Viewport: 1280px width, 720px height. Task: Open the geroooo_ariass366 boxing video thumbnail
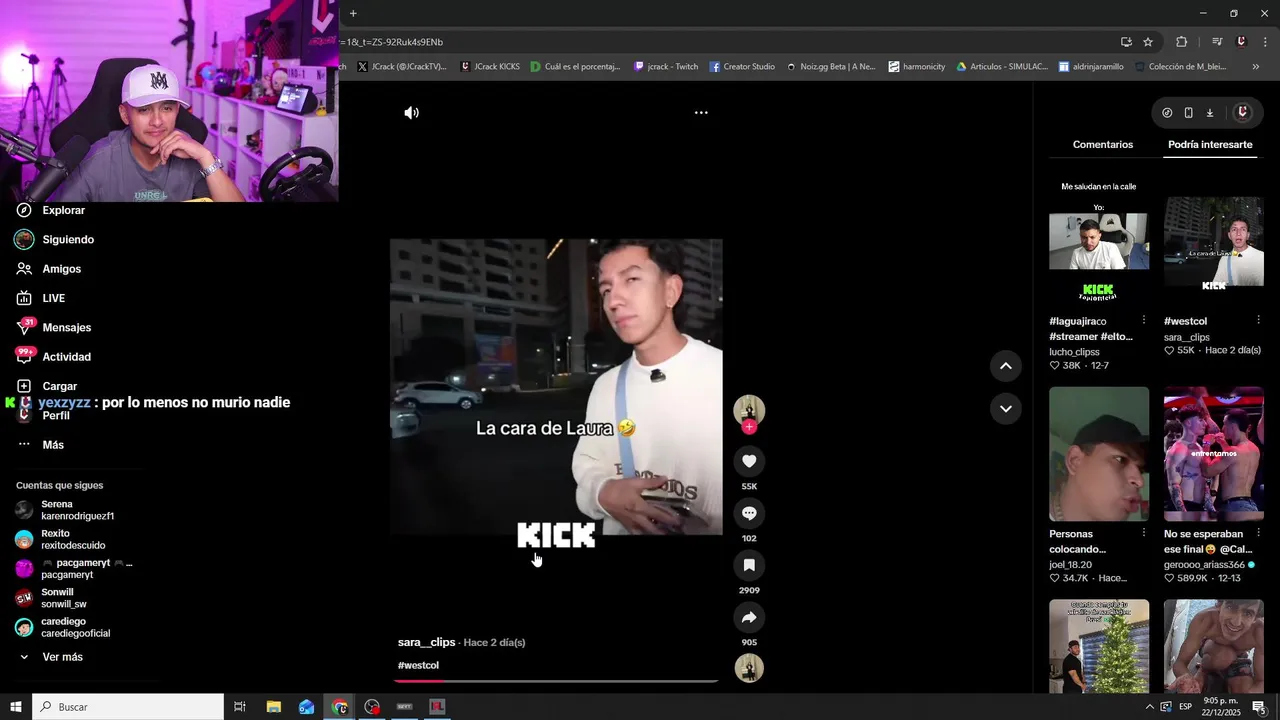point(1213,454)
